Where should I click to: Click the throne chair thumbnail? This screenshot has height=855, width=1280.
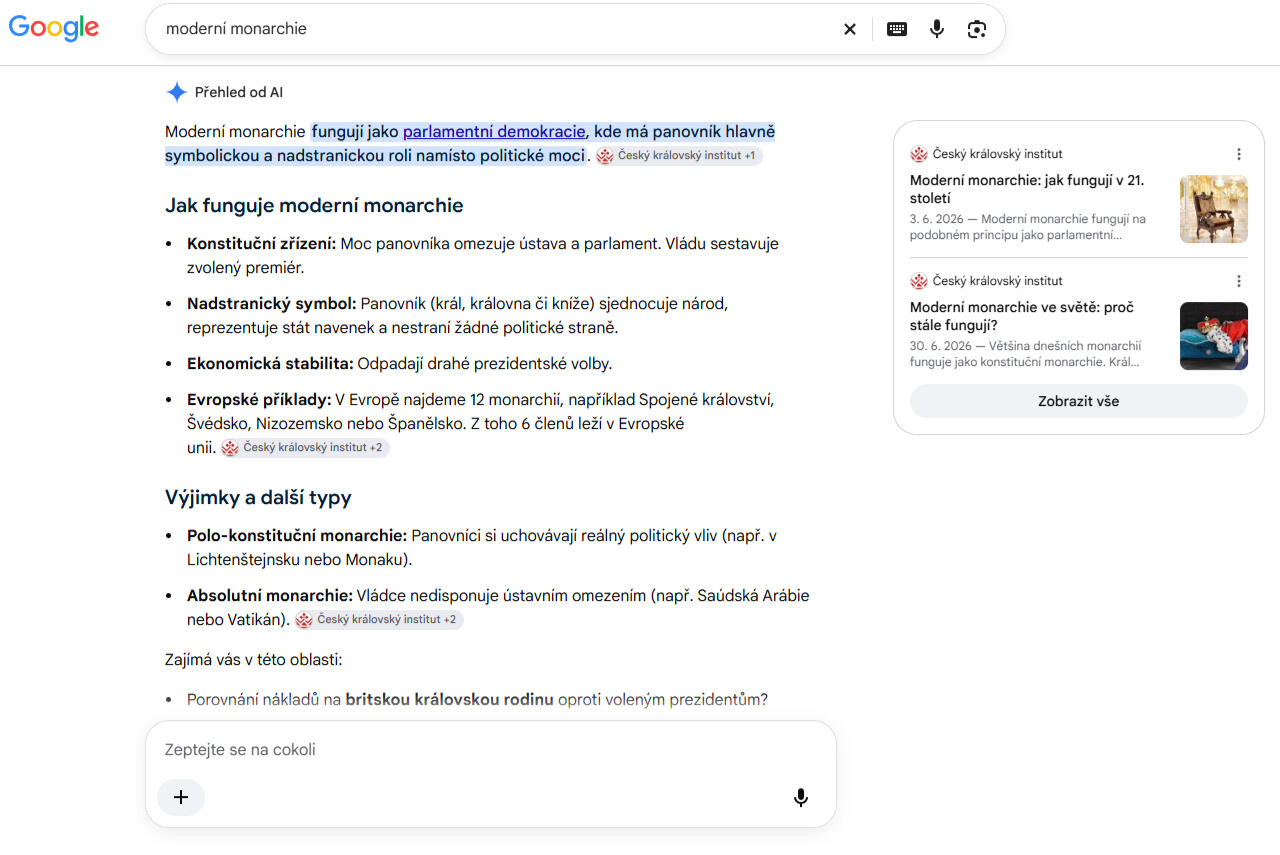click(x=1214, y=209)
